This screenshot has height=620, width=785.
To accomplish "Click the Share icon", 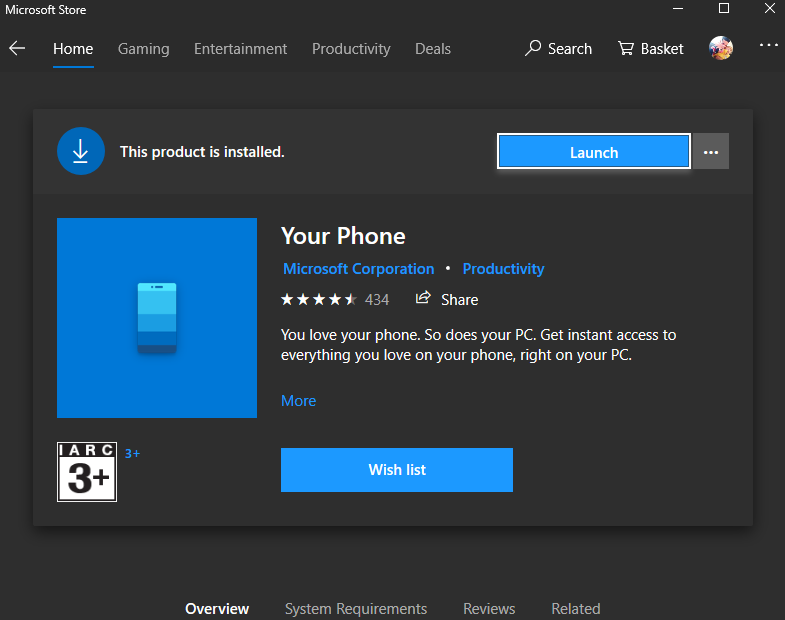I will [x=423, y=298].
